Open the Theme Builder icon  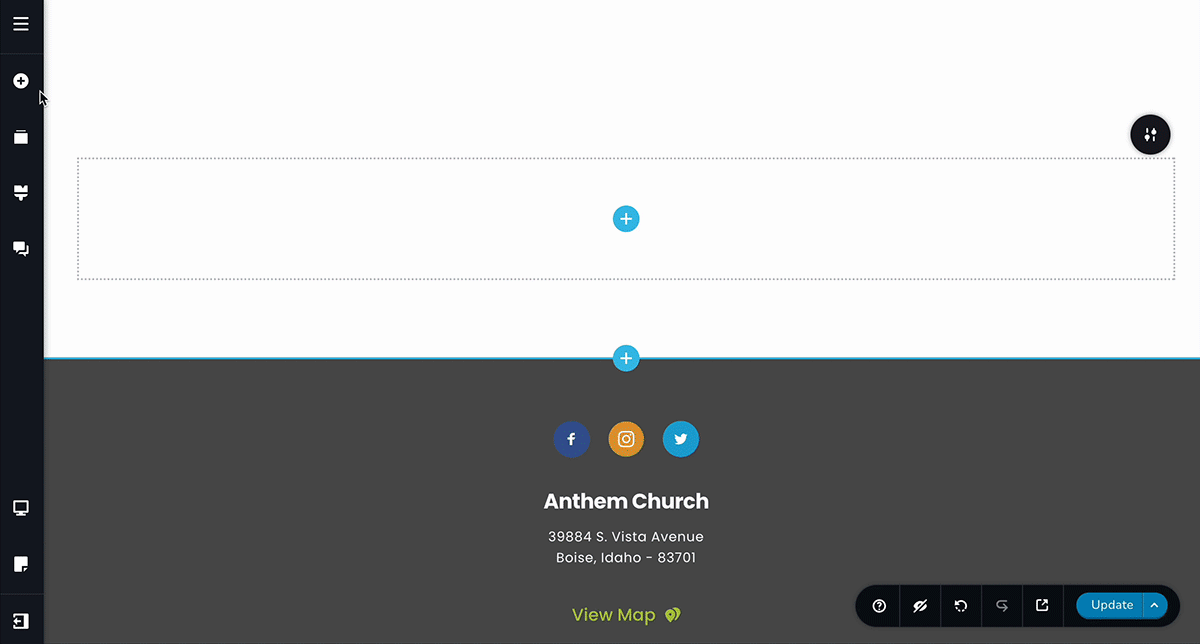pyautogui.click(x=21, y=192)
